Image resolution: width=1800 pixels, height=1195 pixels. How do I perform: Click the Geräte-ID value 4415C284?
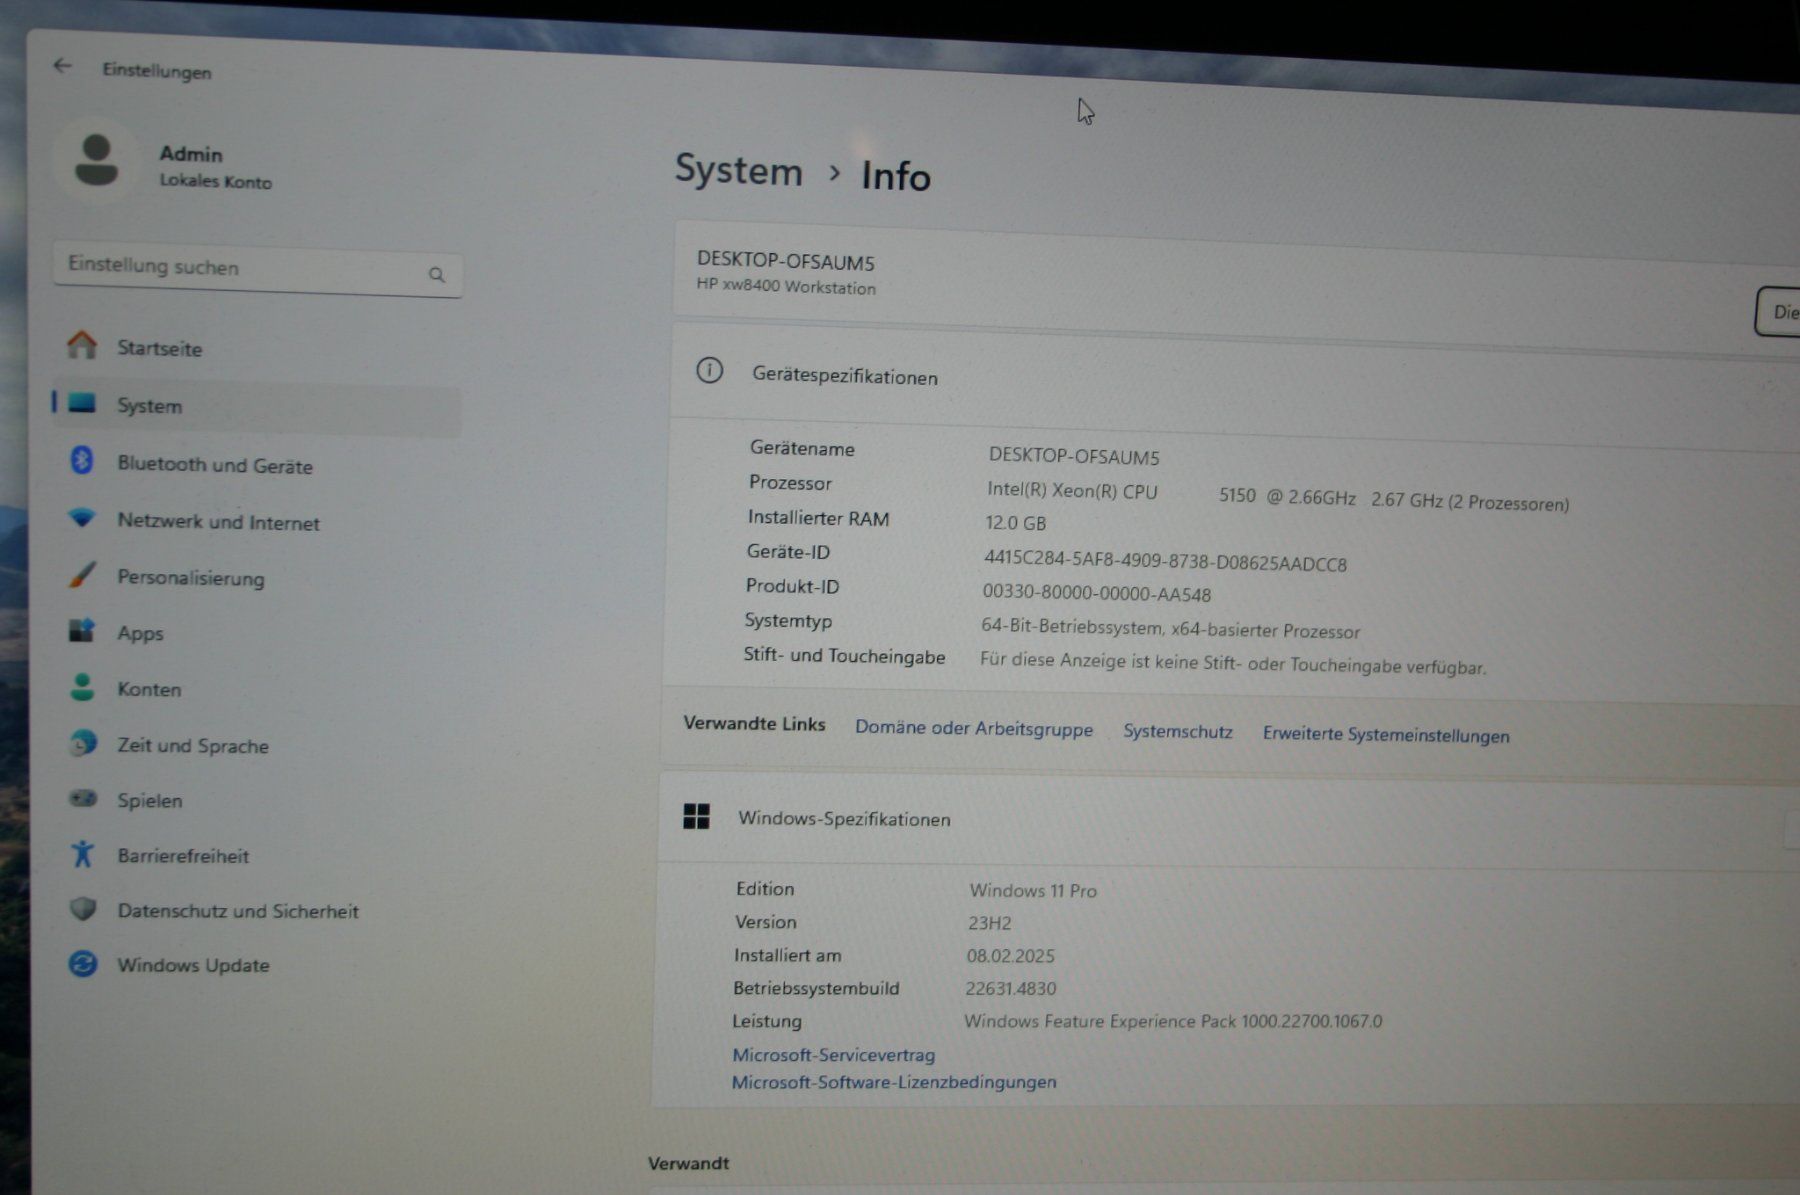1165,561
